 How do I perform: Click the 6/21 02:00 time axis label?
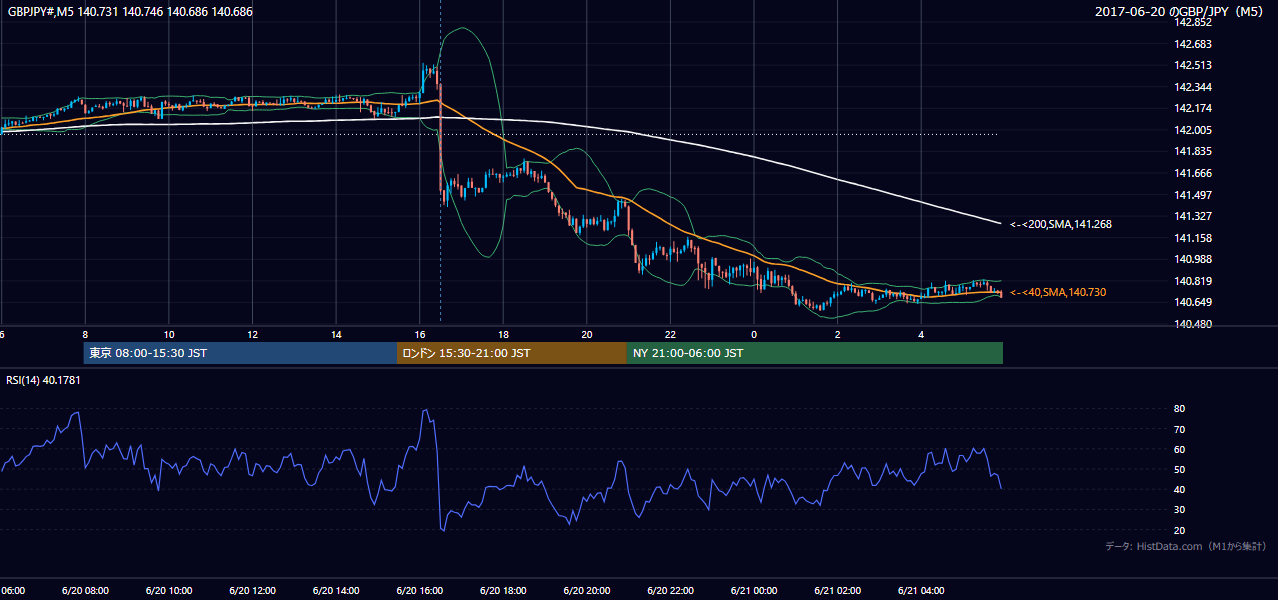click(837, 591)
